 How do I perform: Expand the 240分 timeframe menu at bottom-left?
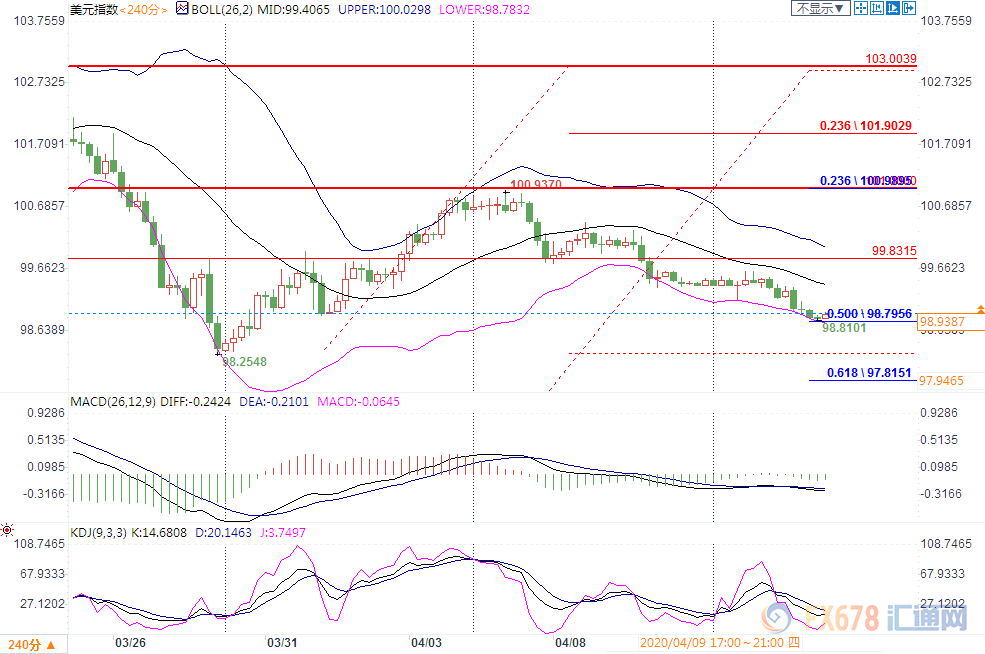point(35,643)
